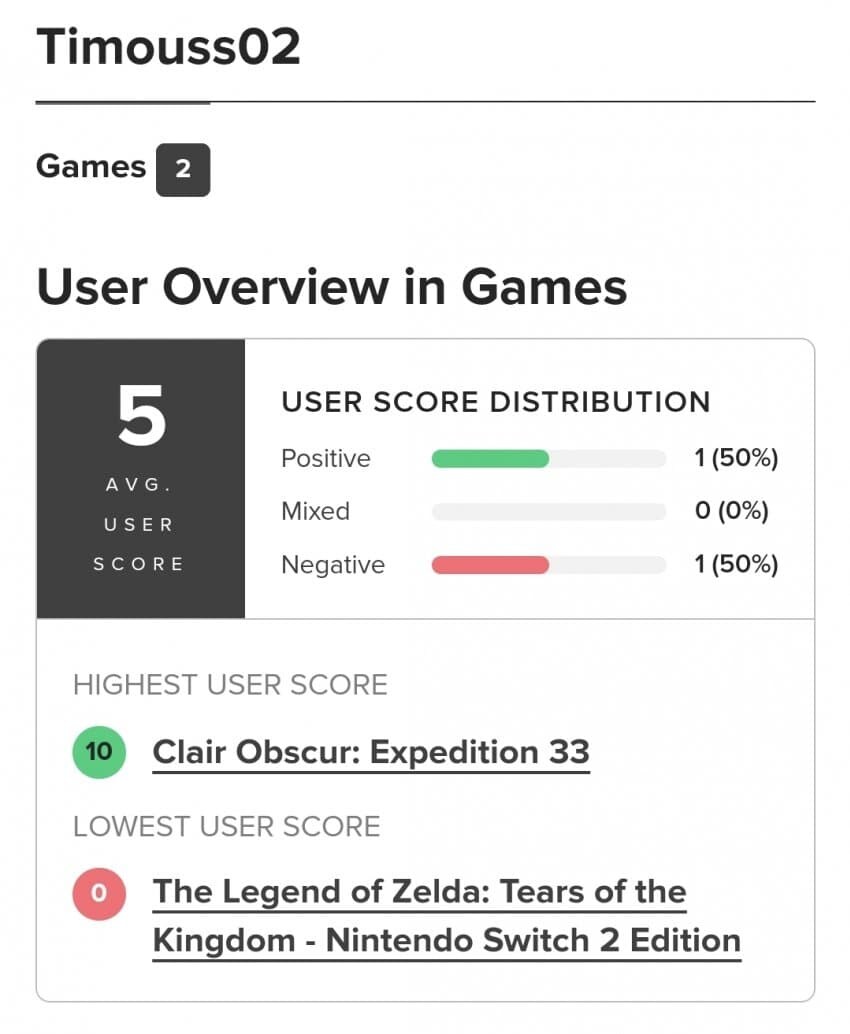The width and height of the screenshot is (850, 1034).
Task: Click the empty Mixed distribution bar
Action: coord(548,512)
